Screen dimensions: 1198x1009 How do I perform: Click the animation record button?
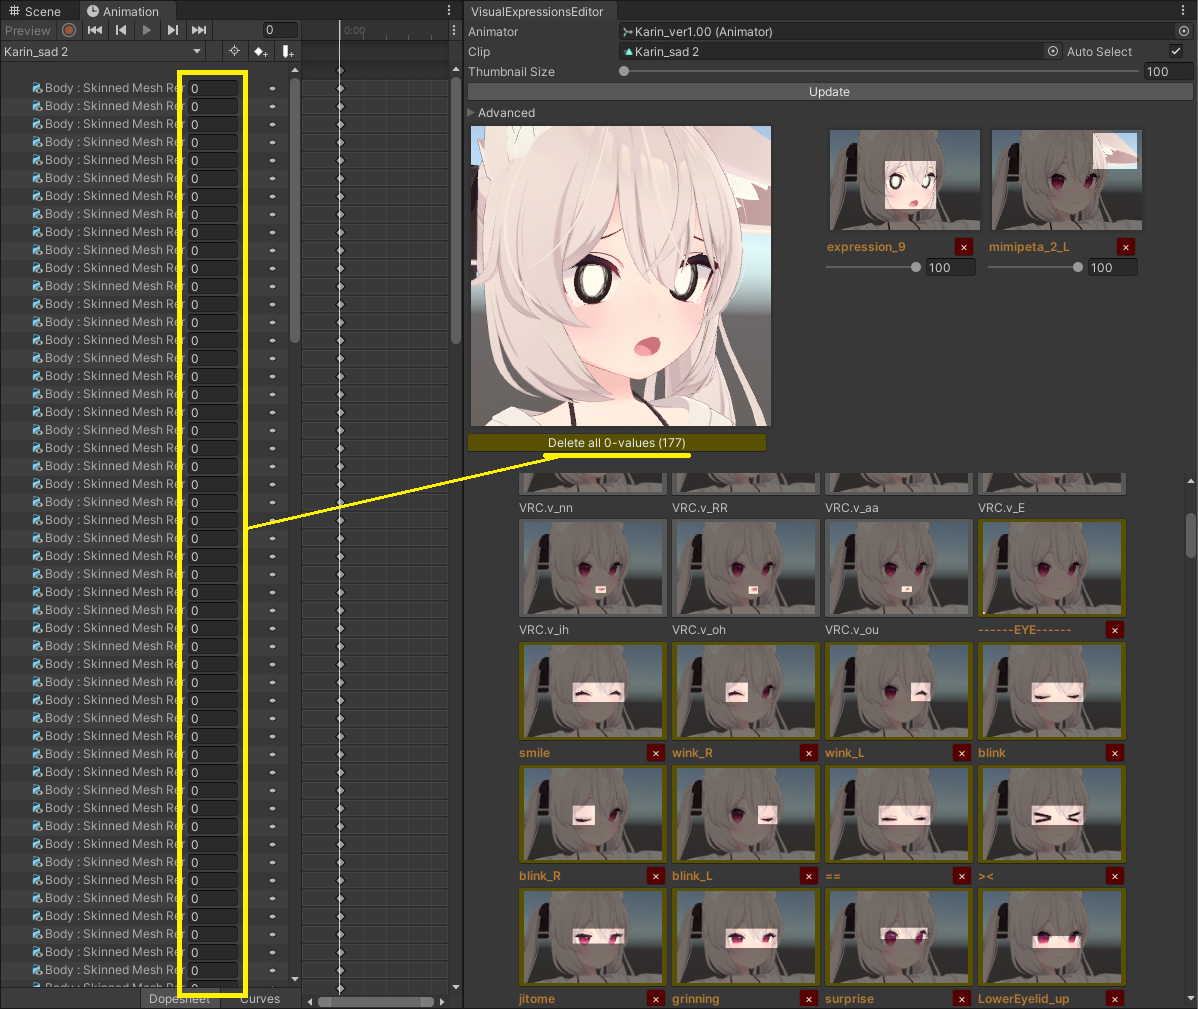point(69,31)
